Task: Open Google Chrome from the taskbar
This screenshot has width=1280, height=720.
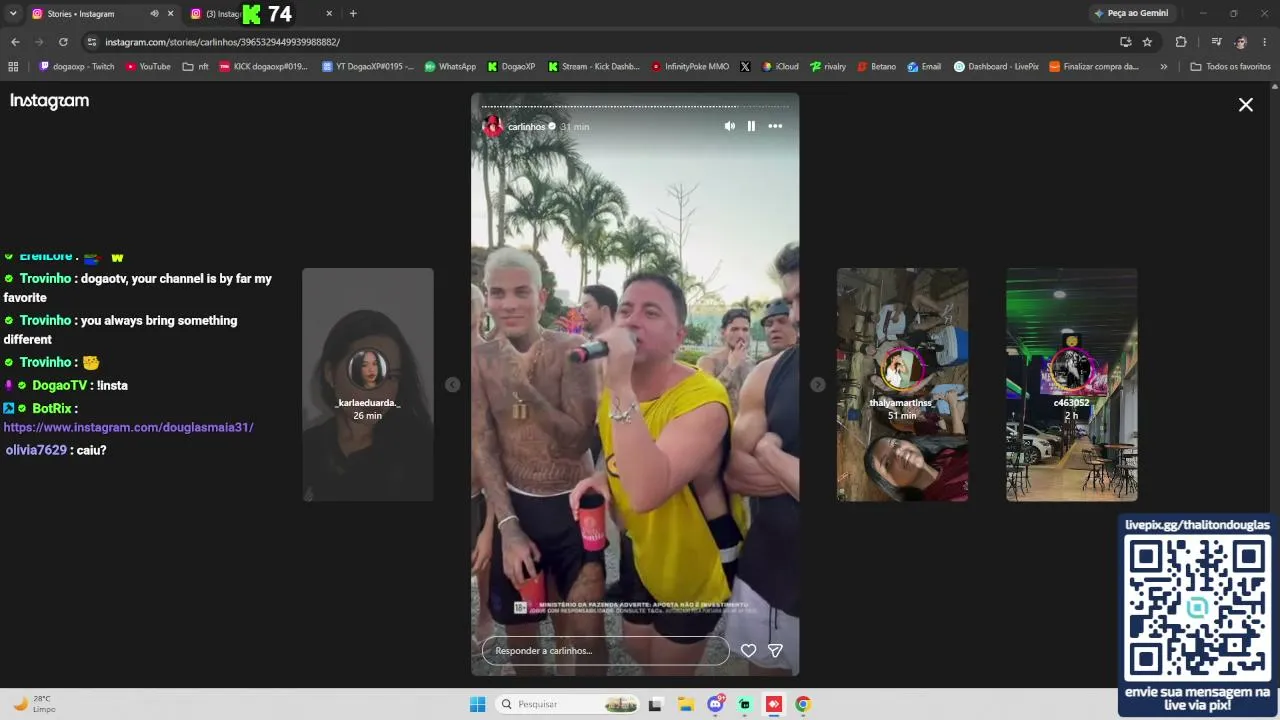Action: pos(803,704)
